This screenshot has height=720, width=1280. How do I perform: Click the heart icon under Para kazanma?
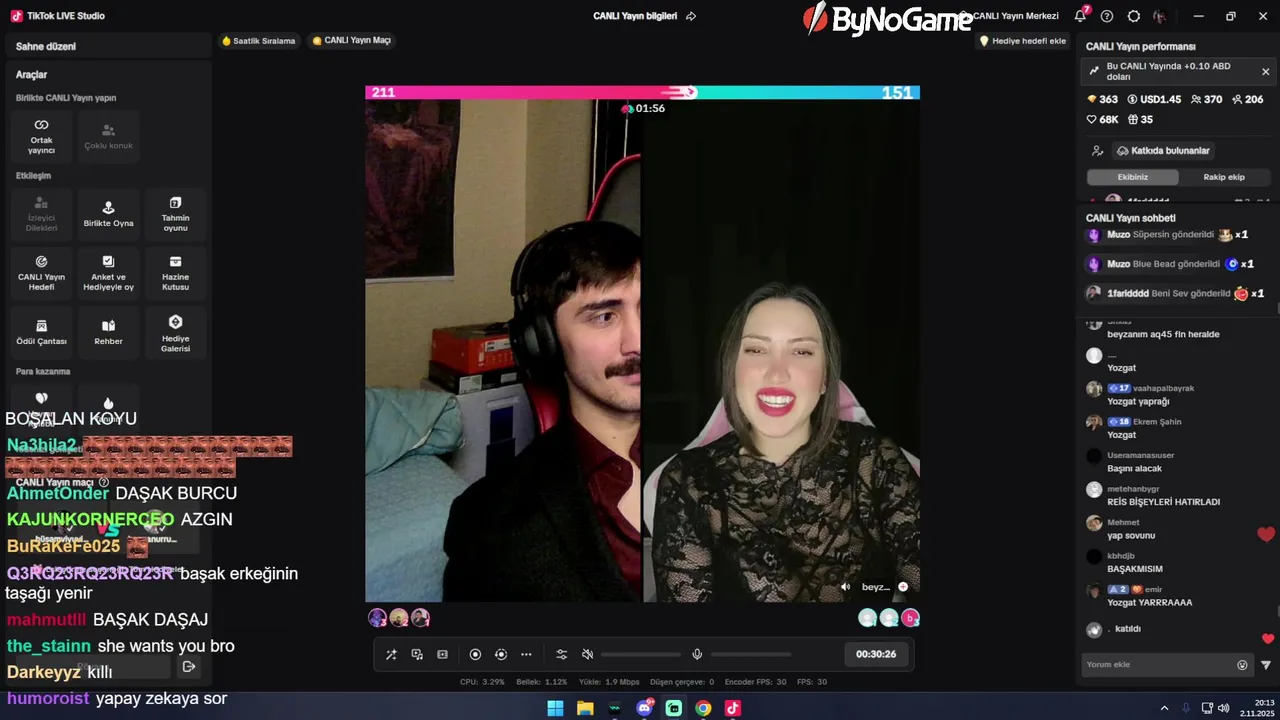[x=41, y=398]
